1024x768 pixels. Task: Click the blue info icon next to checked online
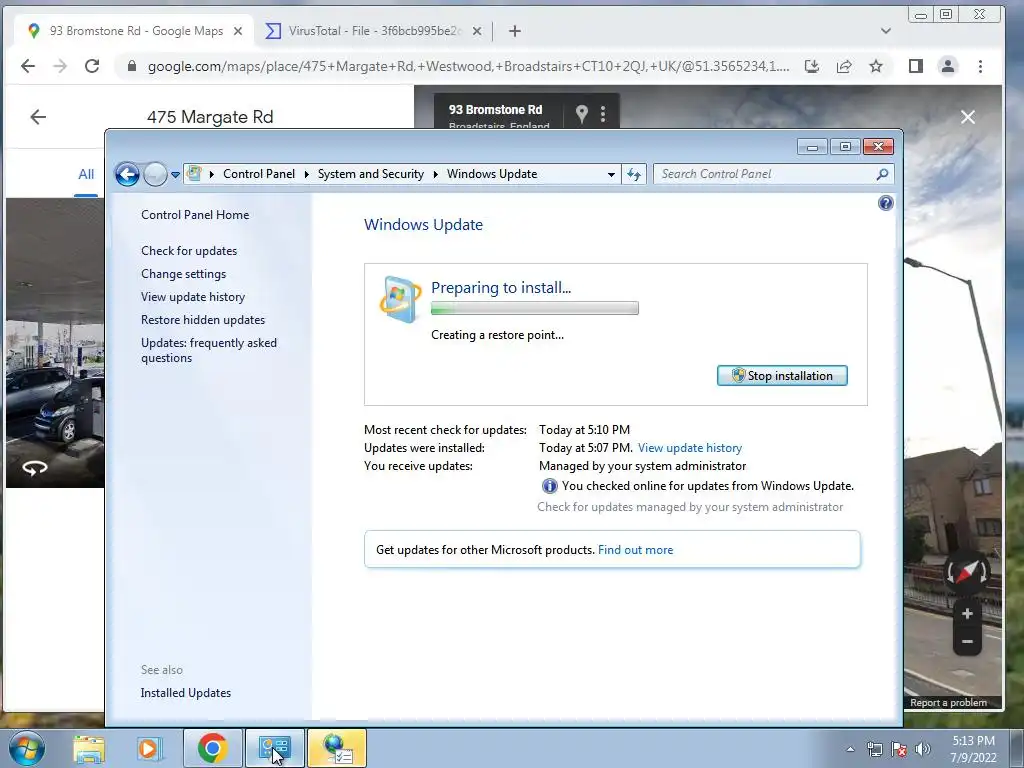point(549,486)
